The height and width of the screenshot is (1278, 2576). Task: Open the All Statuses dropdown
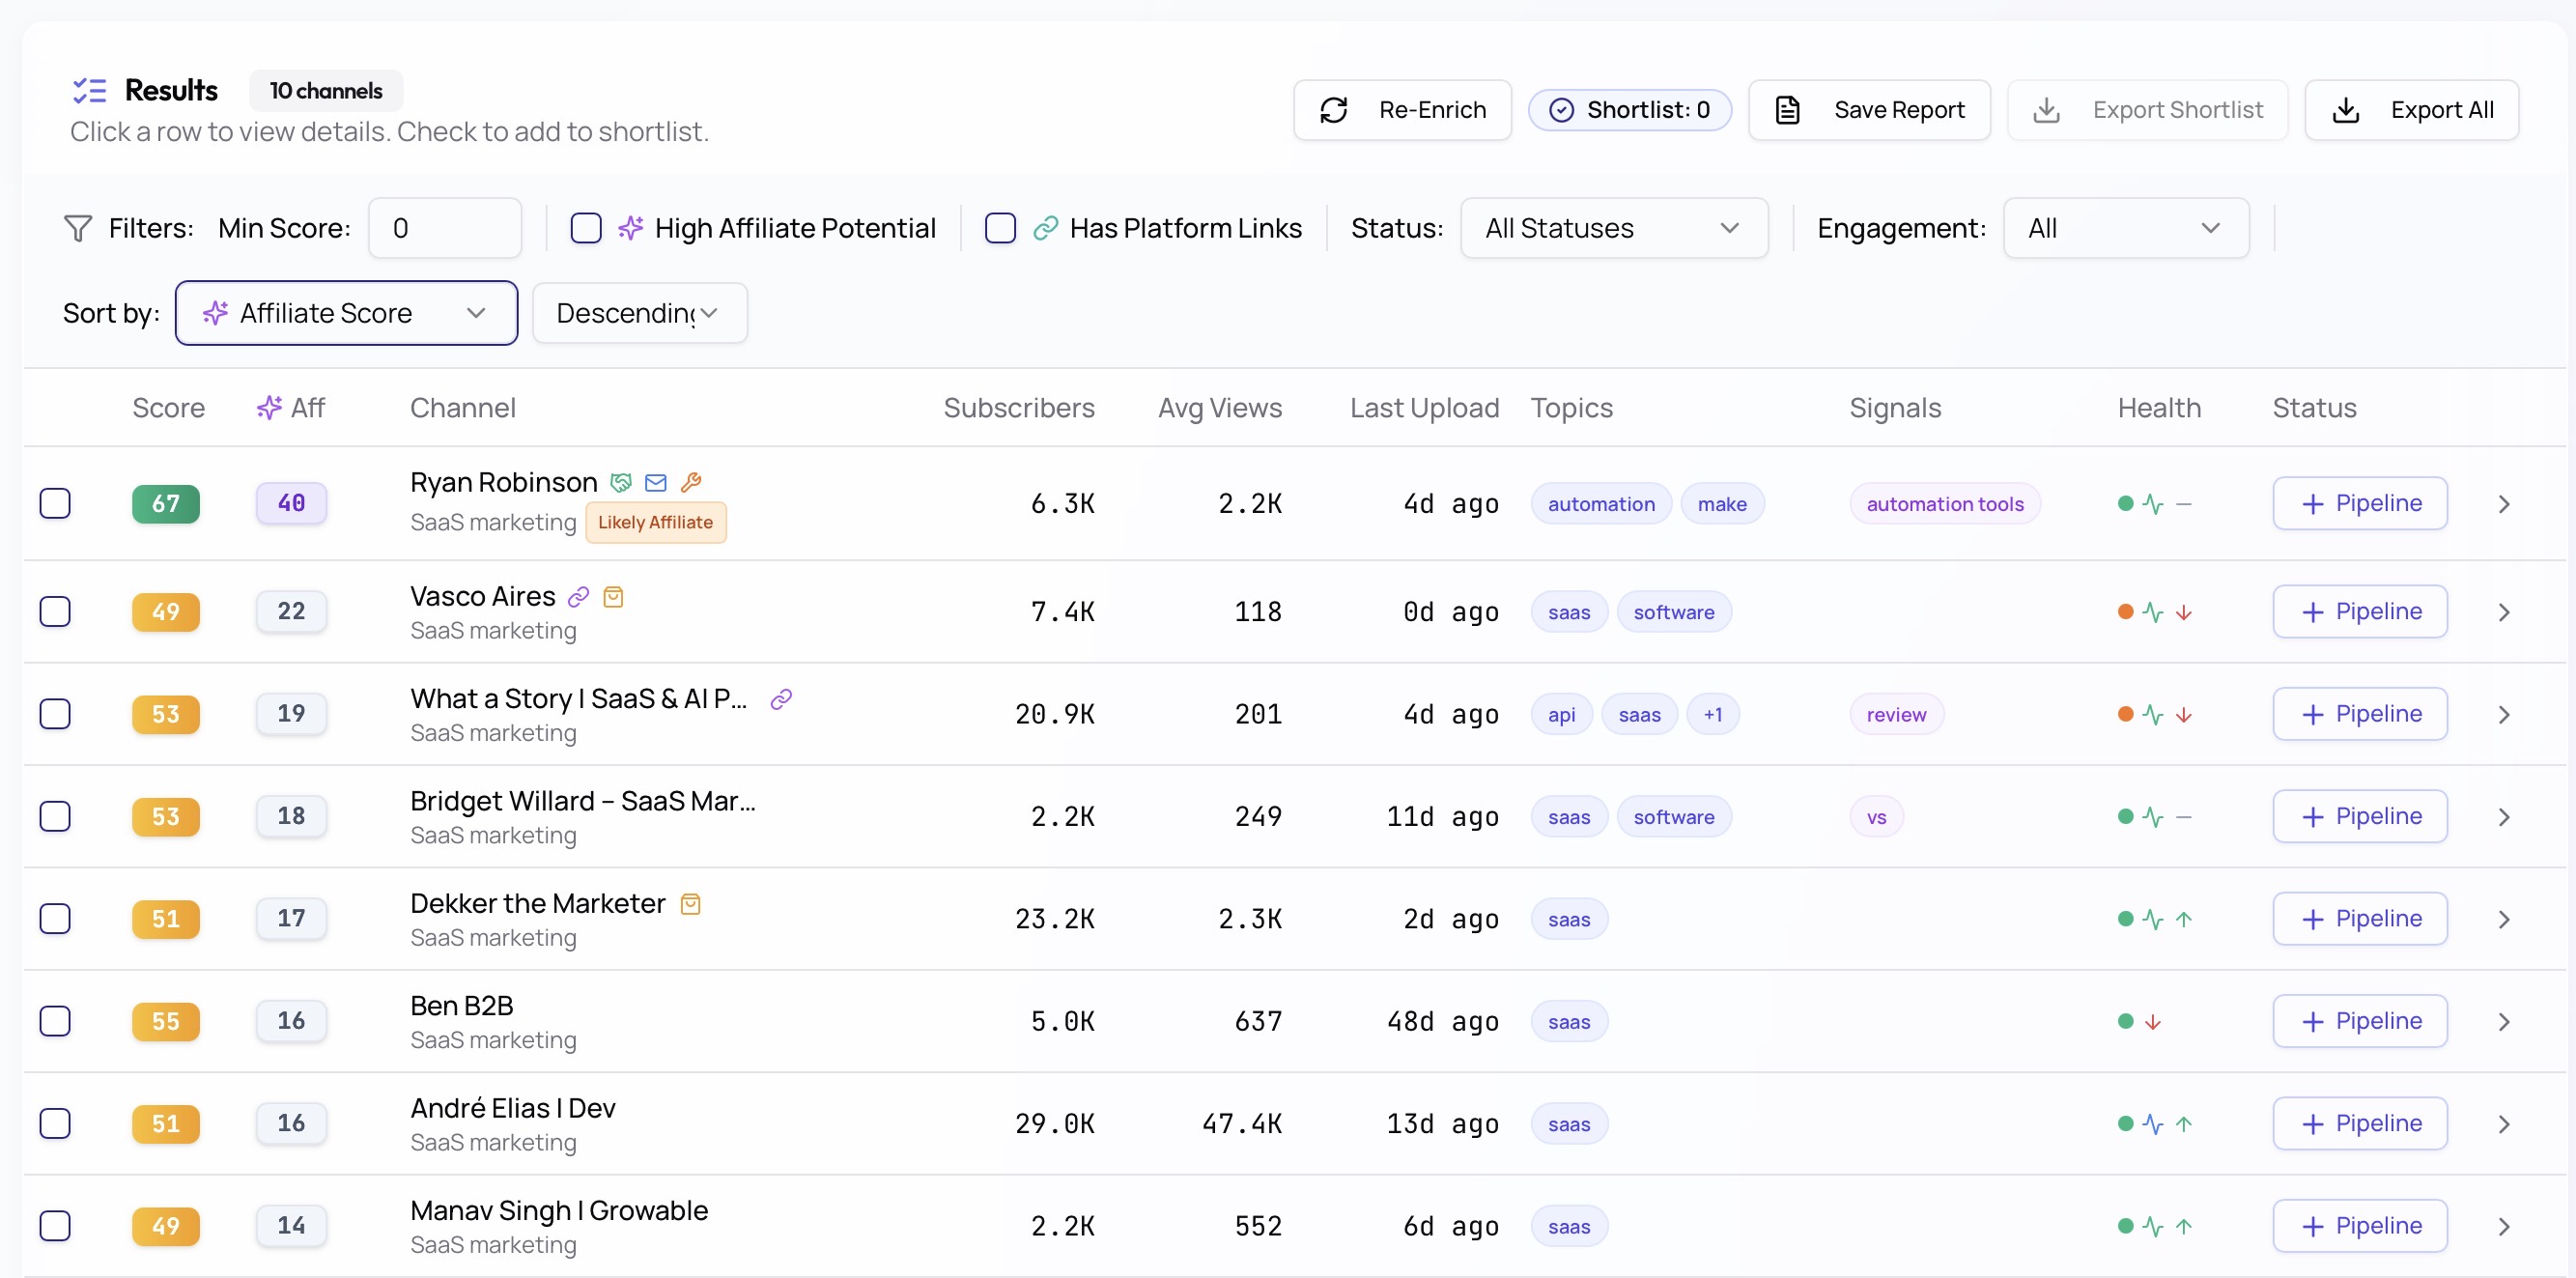[x=1613, y=228]
